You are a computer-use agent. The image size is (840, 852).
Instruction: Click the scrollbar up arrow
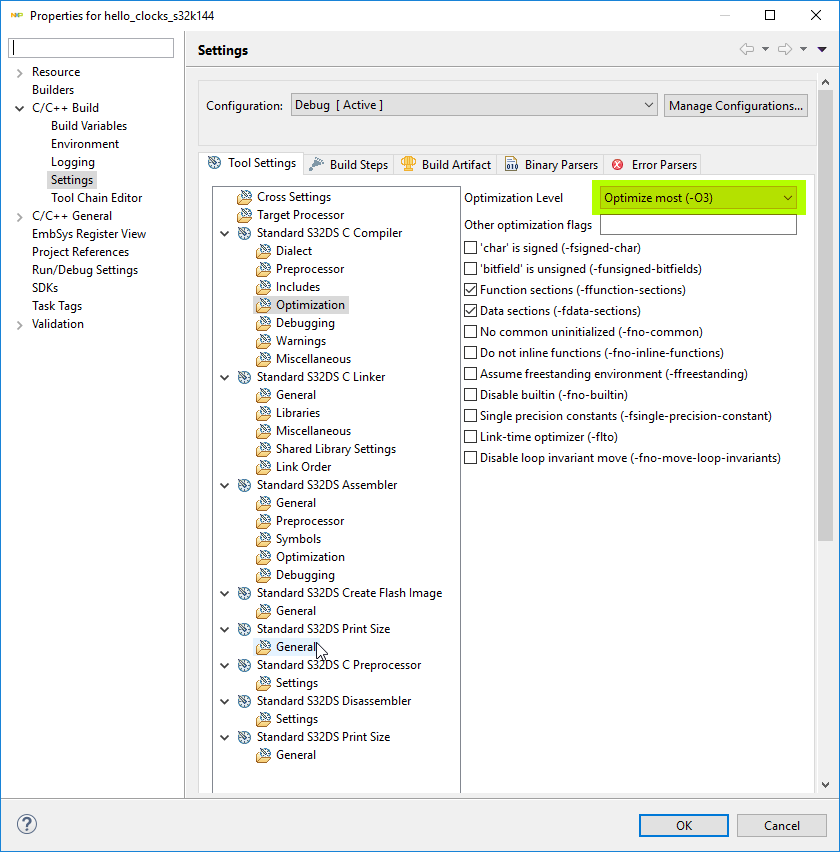[x=825, y=82]
